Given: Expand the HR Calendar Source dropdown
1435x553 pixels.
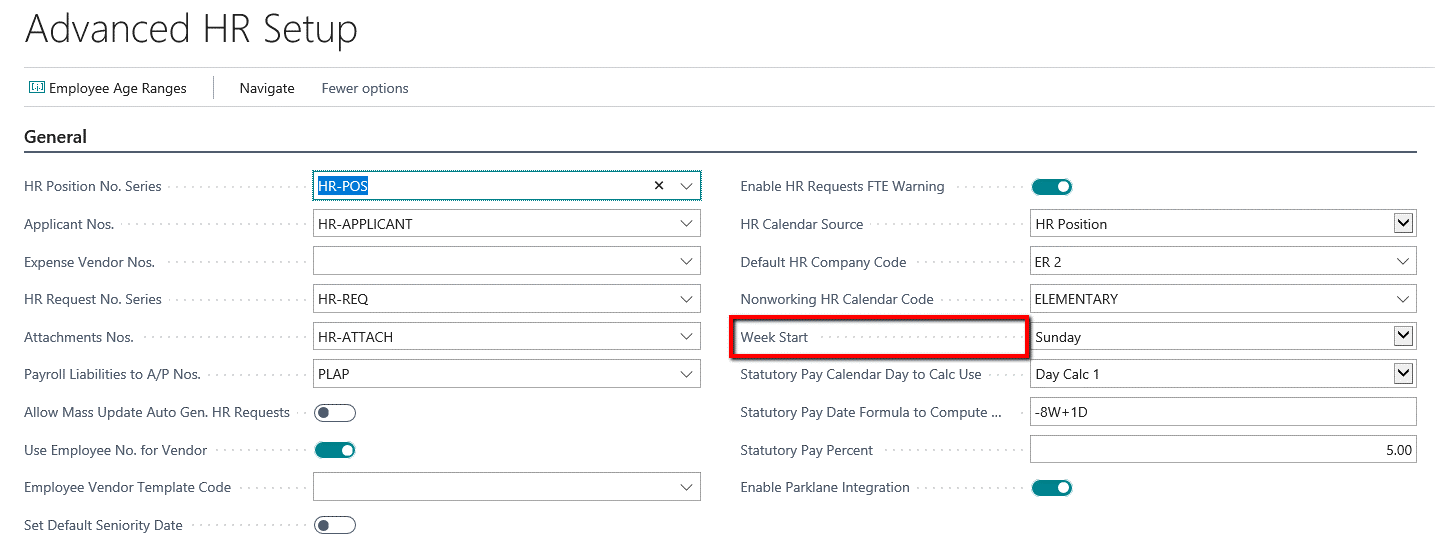Looking at the screenshot, I should (1403, 224).
